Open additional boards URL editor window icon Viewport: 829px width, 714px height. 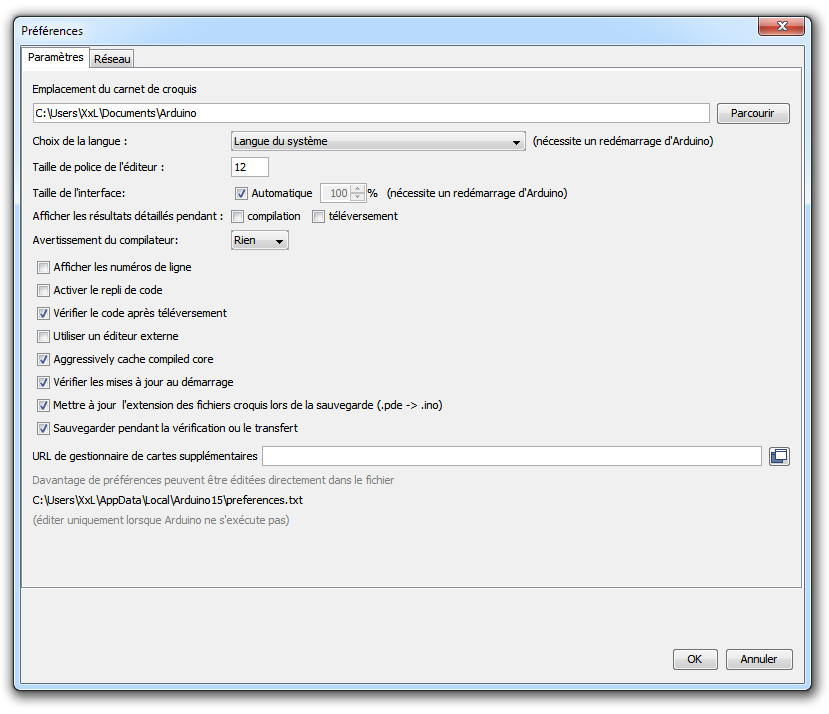tap(779, 456)
